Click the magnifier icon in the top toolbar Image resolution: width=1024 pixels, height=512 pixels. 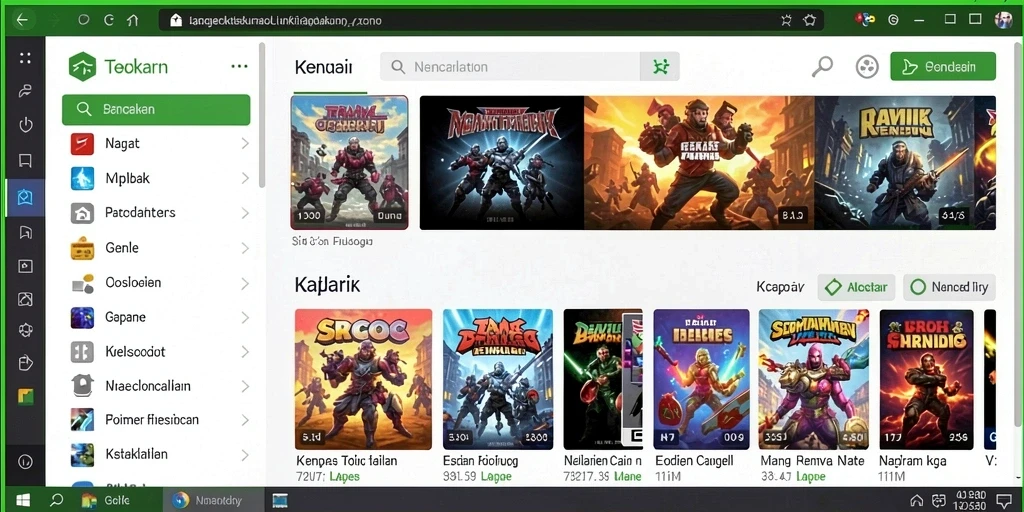[x=822, y=67]
